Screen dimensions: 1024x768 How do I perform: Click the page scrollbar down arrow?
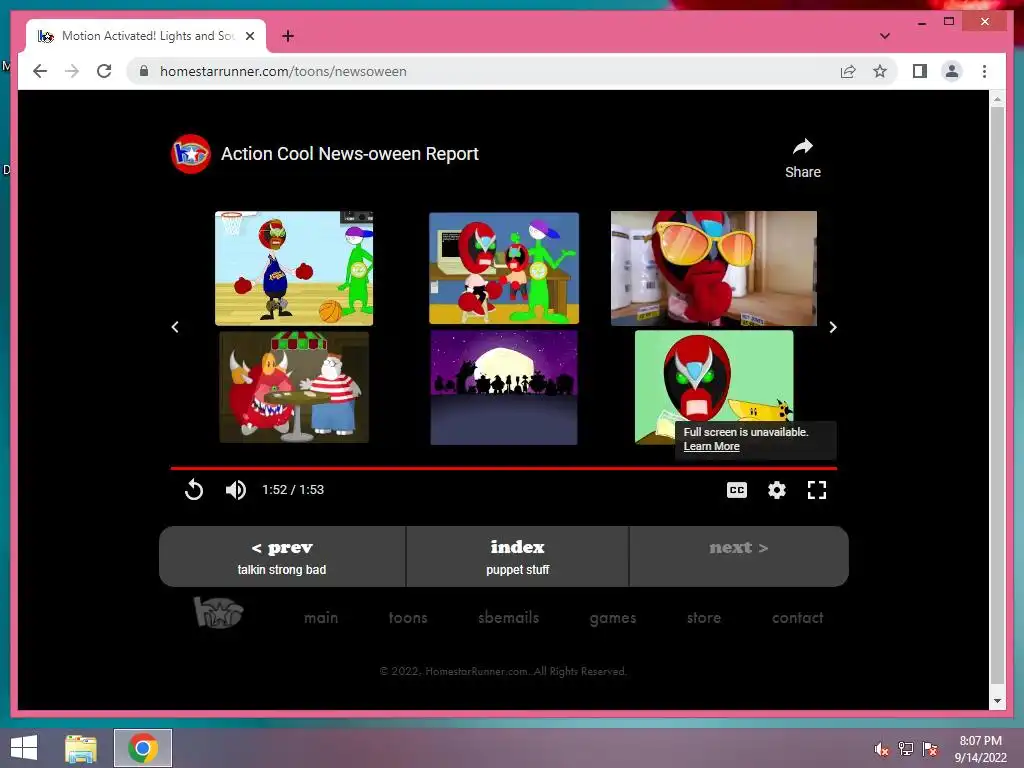point(997,701)
